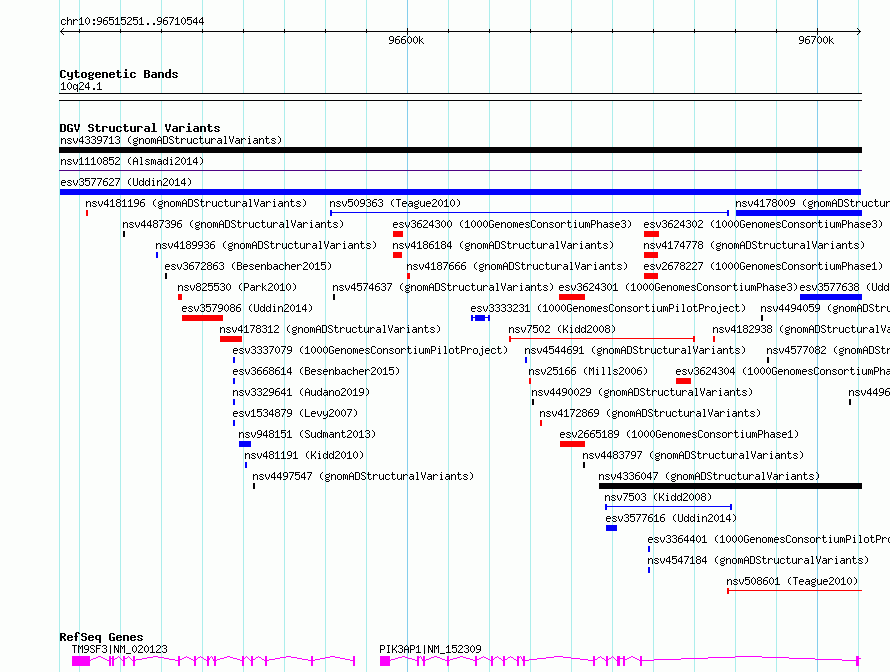Click the esv3577638 variant label
Image resolution: width=890 pixels, height=672 pixels.
pyautogui.click(x=845, y=287)
